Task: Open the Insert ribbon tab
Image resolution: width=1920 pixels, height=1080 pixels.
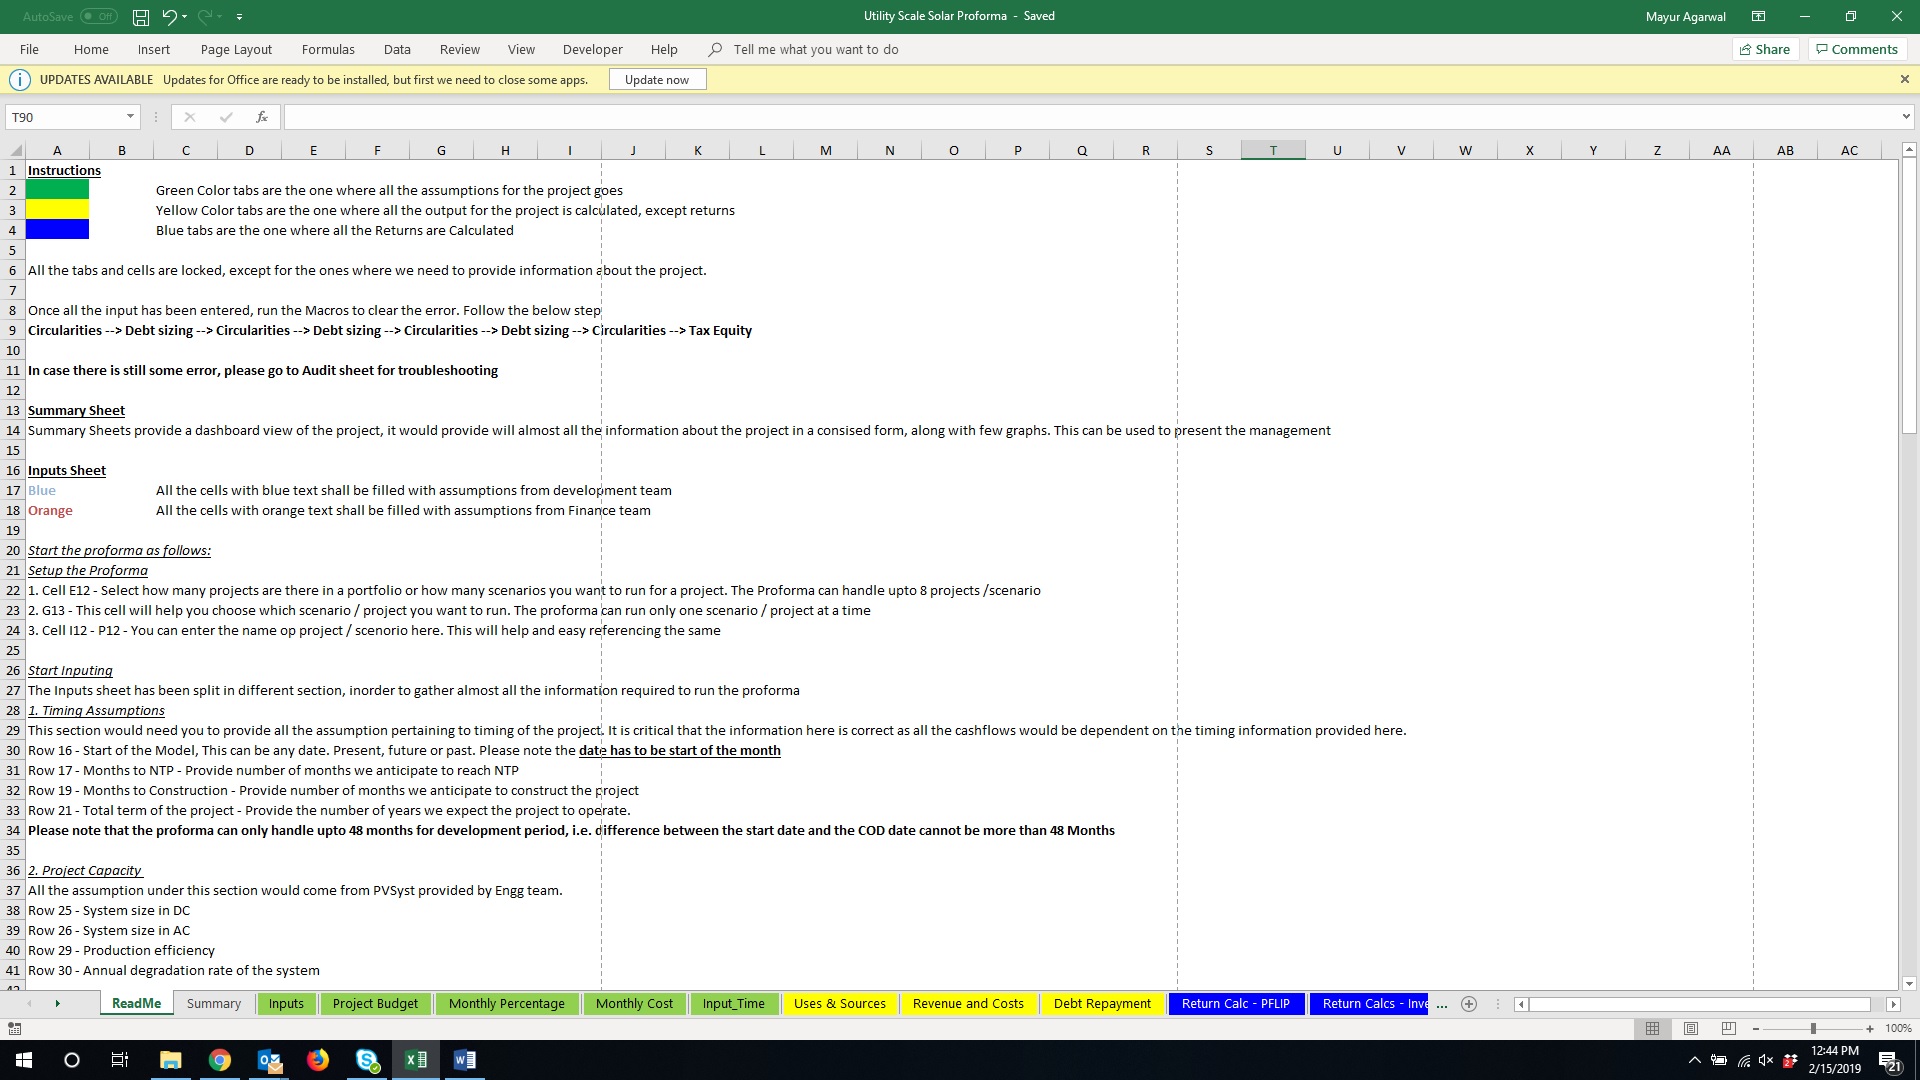Action: point(154,49)
